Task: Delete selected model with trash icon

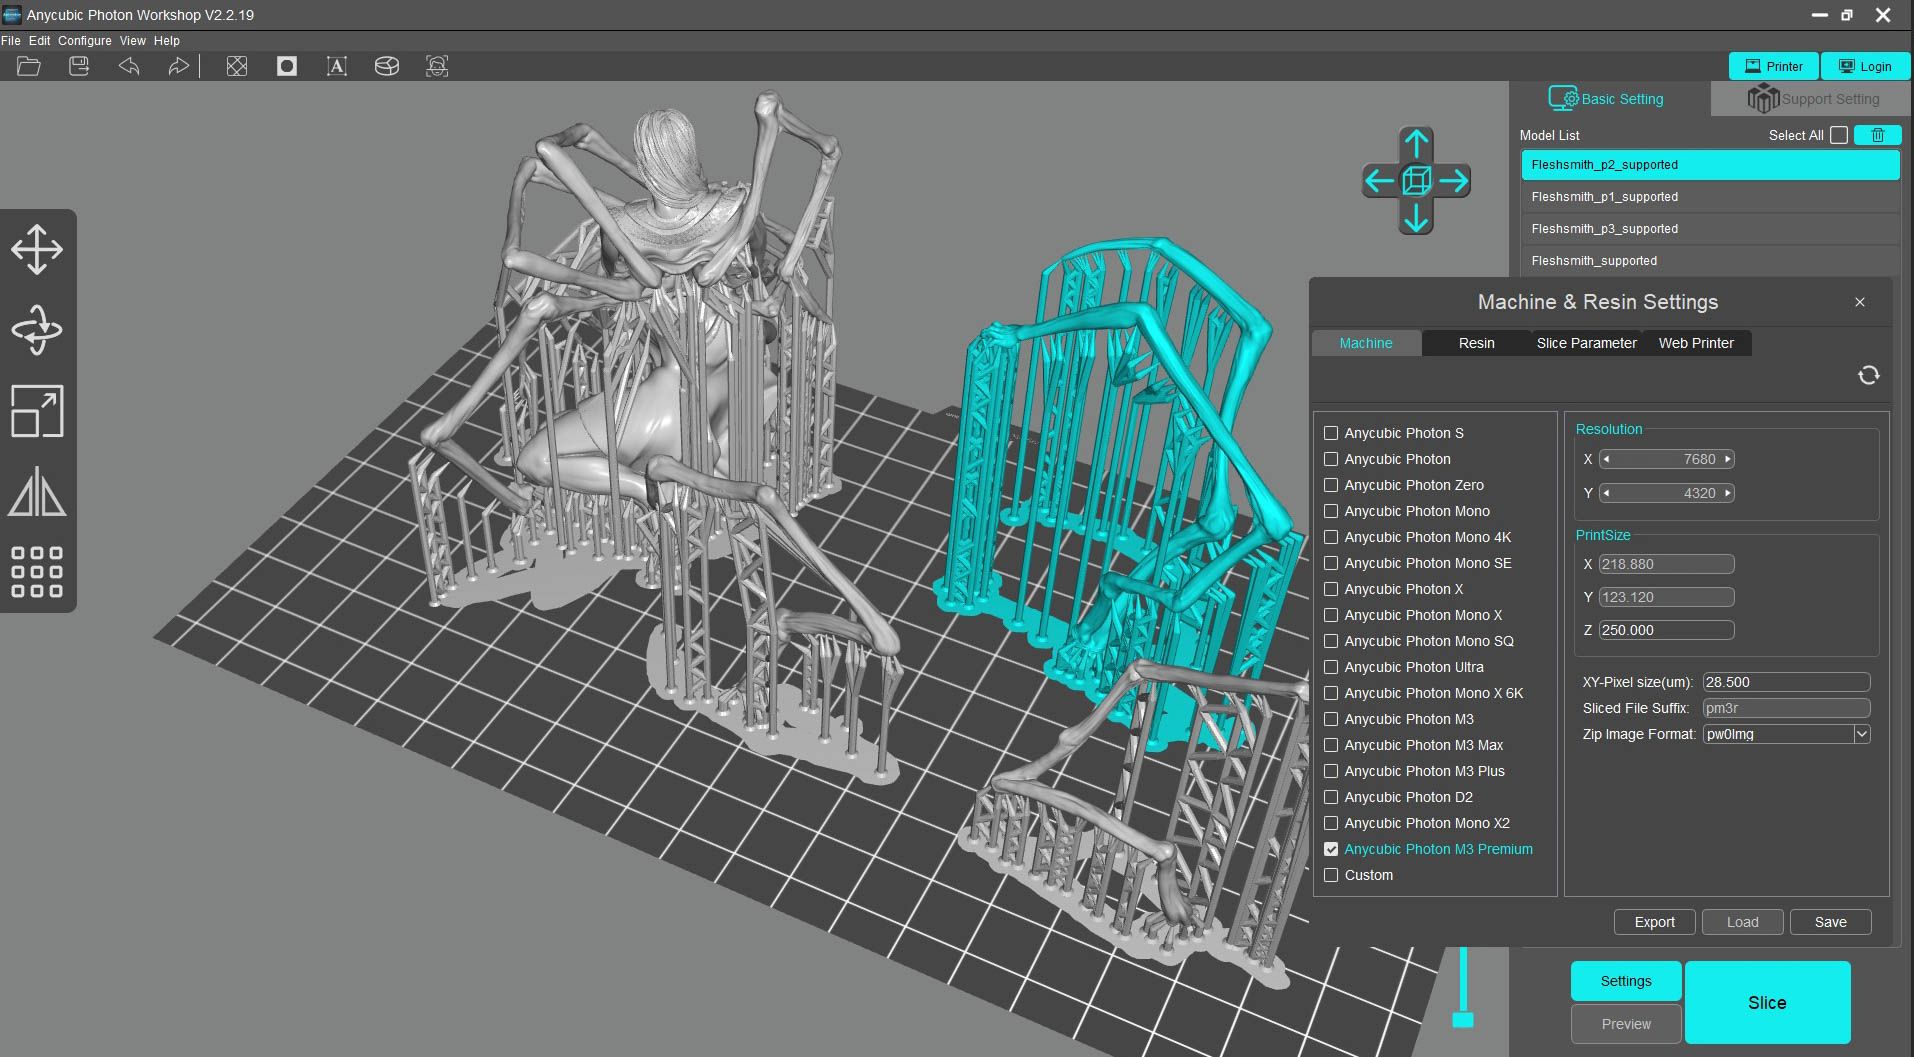Action: [1877, 135]
